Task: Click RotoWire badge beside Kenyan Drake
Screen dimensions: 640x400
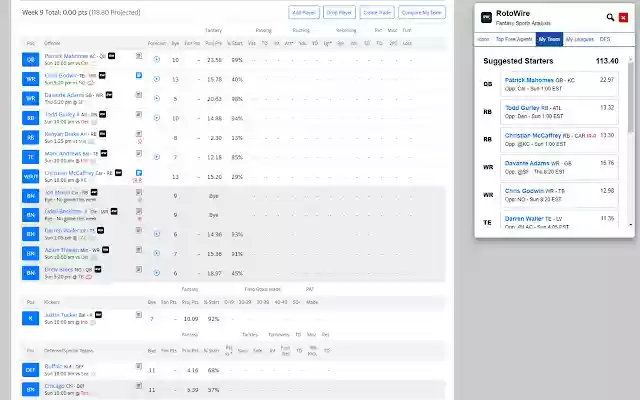Action: (x=102, y=134)
